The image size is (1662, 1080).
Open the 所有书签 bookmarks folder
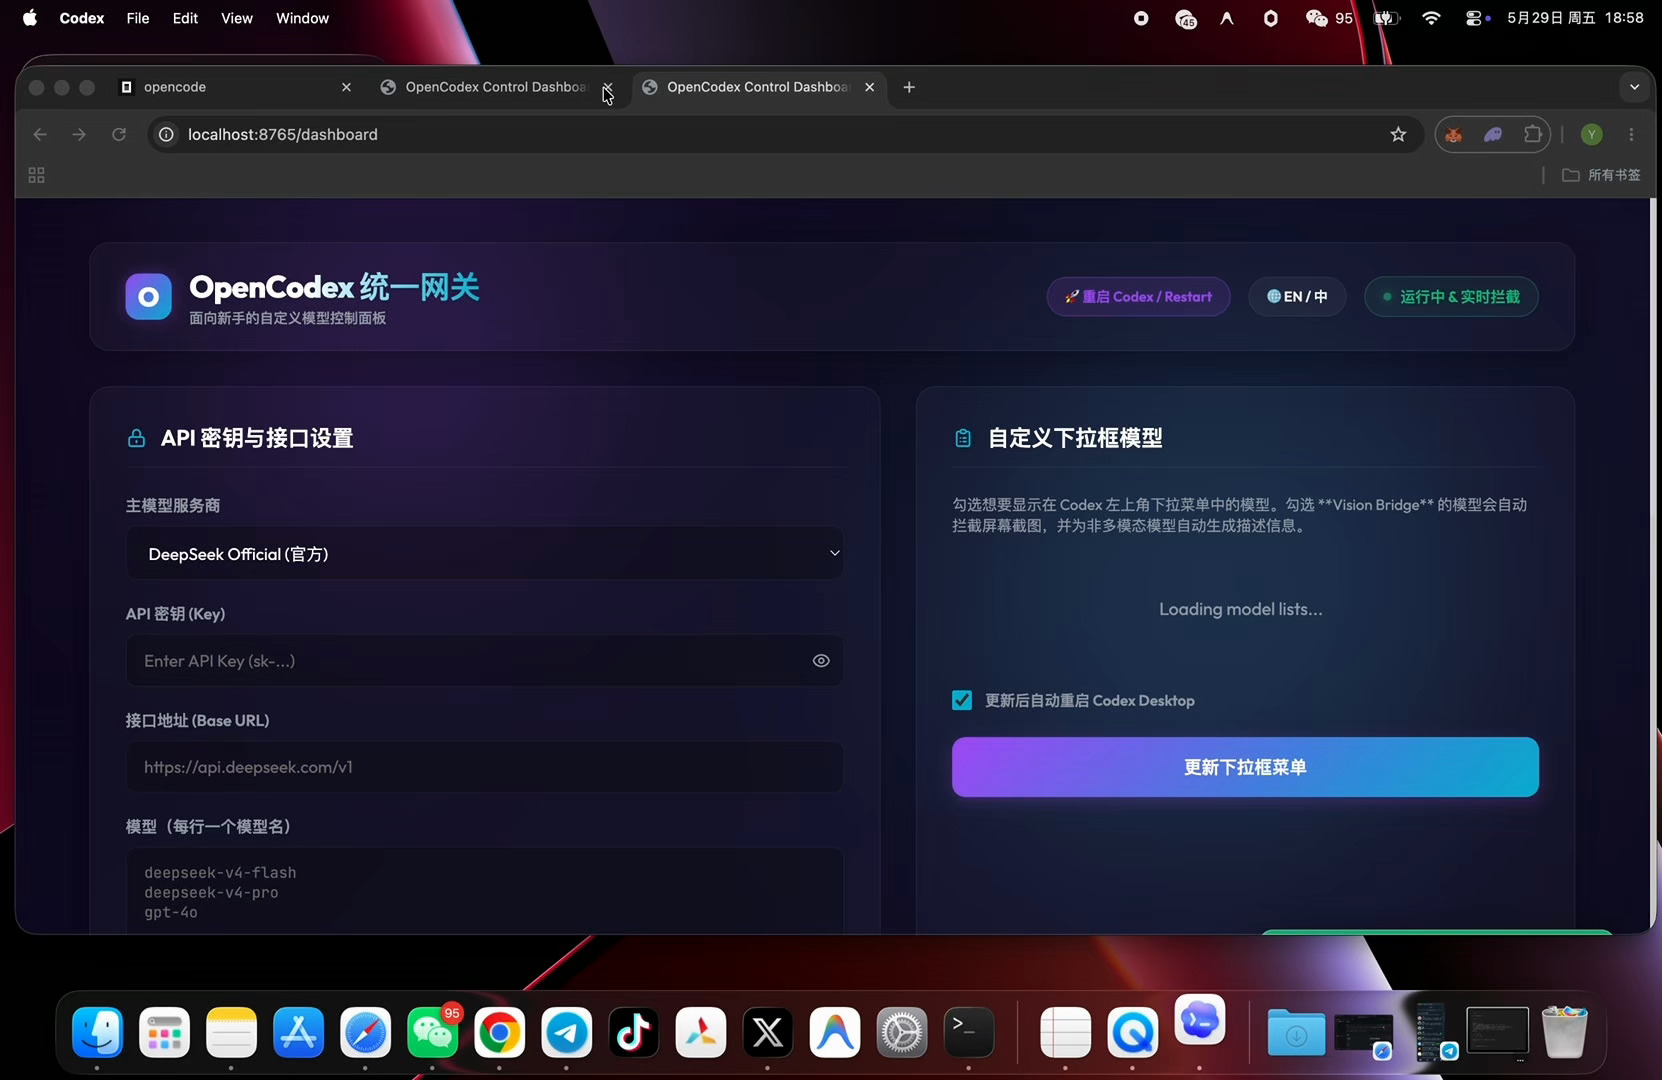click(x=1601, y=175)
